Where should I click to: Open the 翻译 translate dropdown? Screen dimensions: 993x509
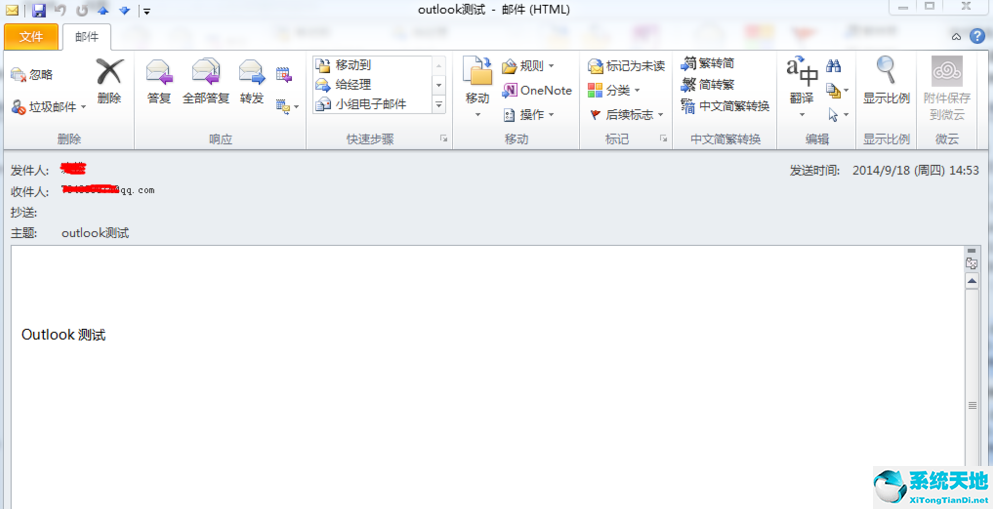[x=802, y=87]
